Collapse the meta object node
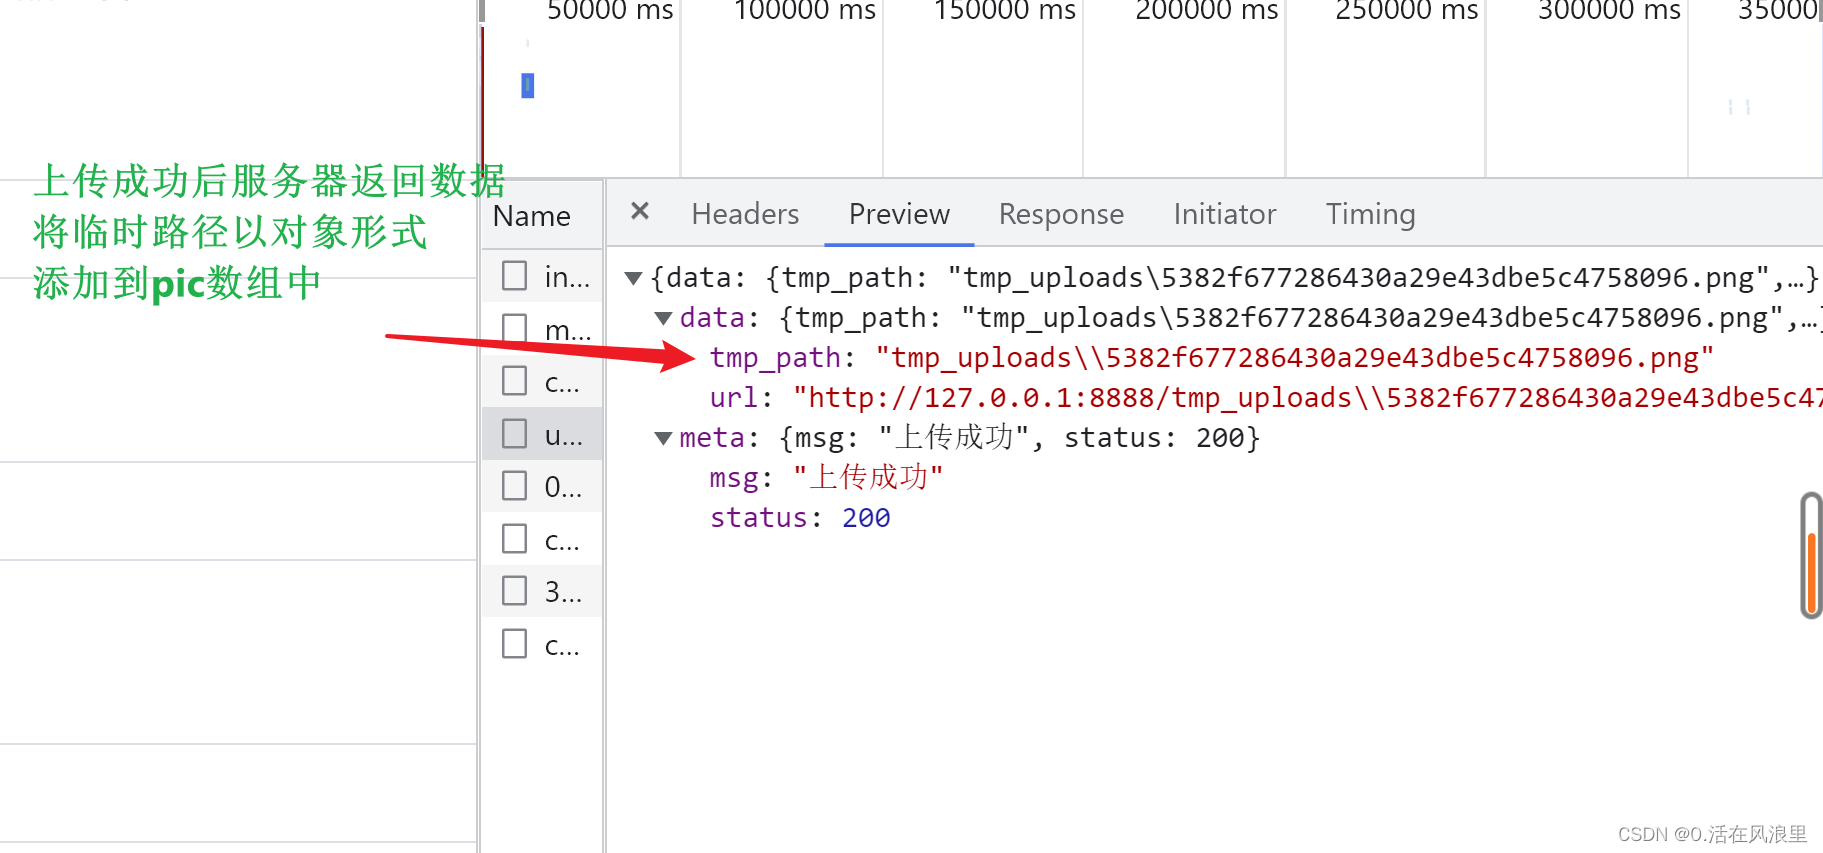Image resolution: width=1823 pixels, height=853 pixels. coord(663,438)
